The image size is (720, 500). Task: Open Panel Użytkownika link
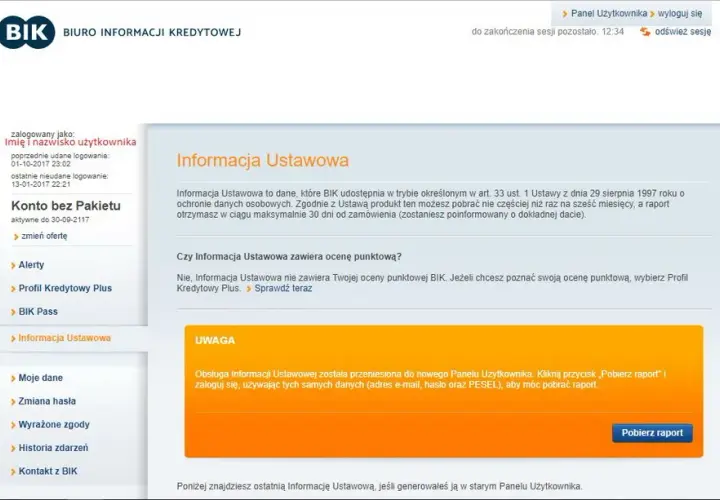coord(609,13)
